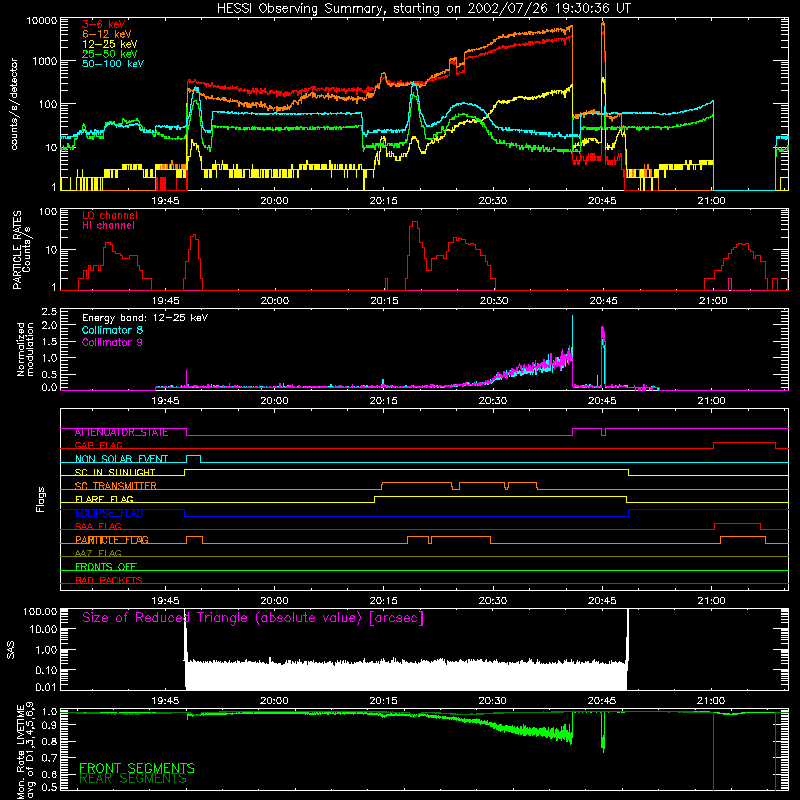Click the blue ECLIPSE_FLAG label
The height and width of the screenshot is (800, 800).
point(109,513)
